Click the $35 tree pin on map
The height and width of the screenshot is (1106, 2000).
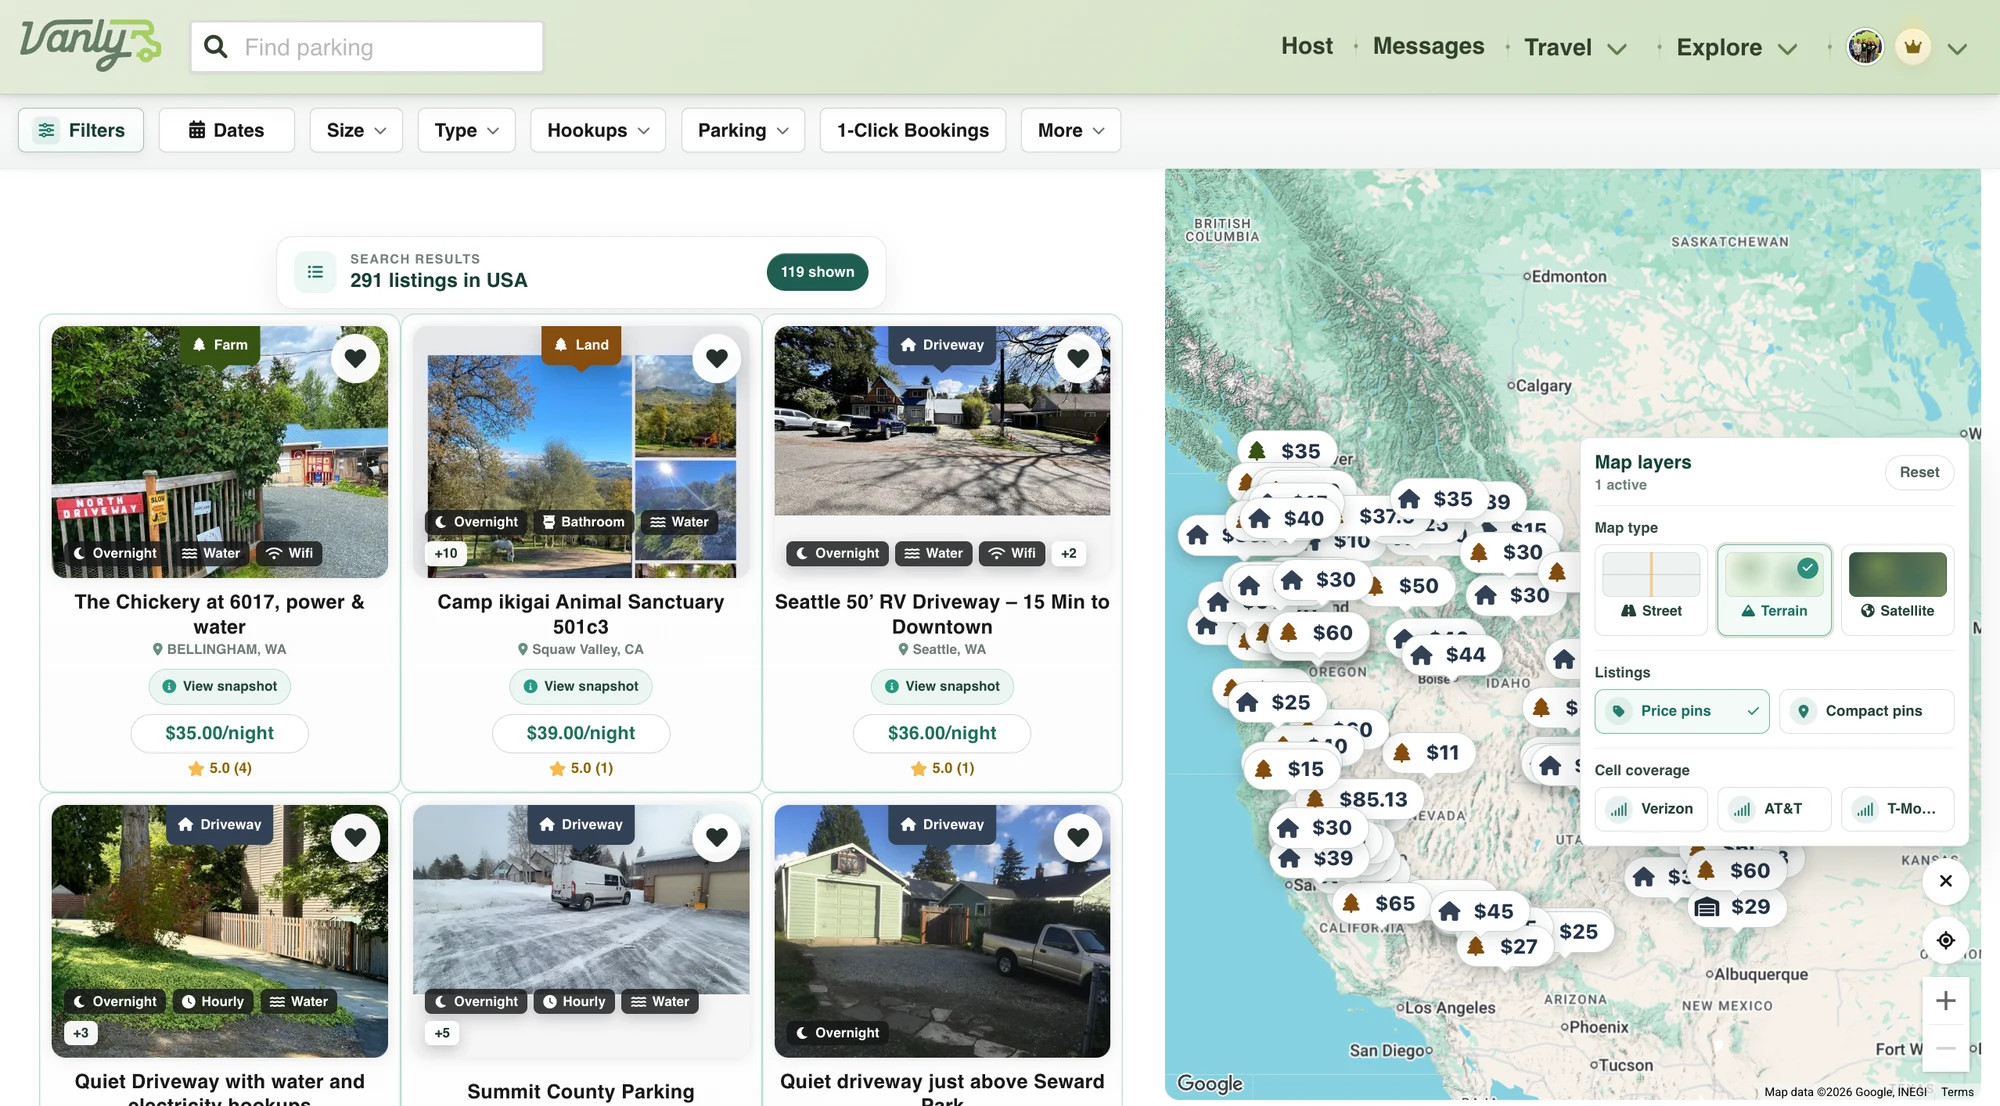[1286, 451]
